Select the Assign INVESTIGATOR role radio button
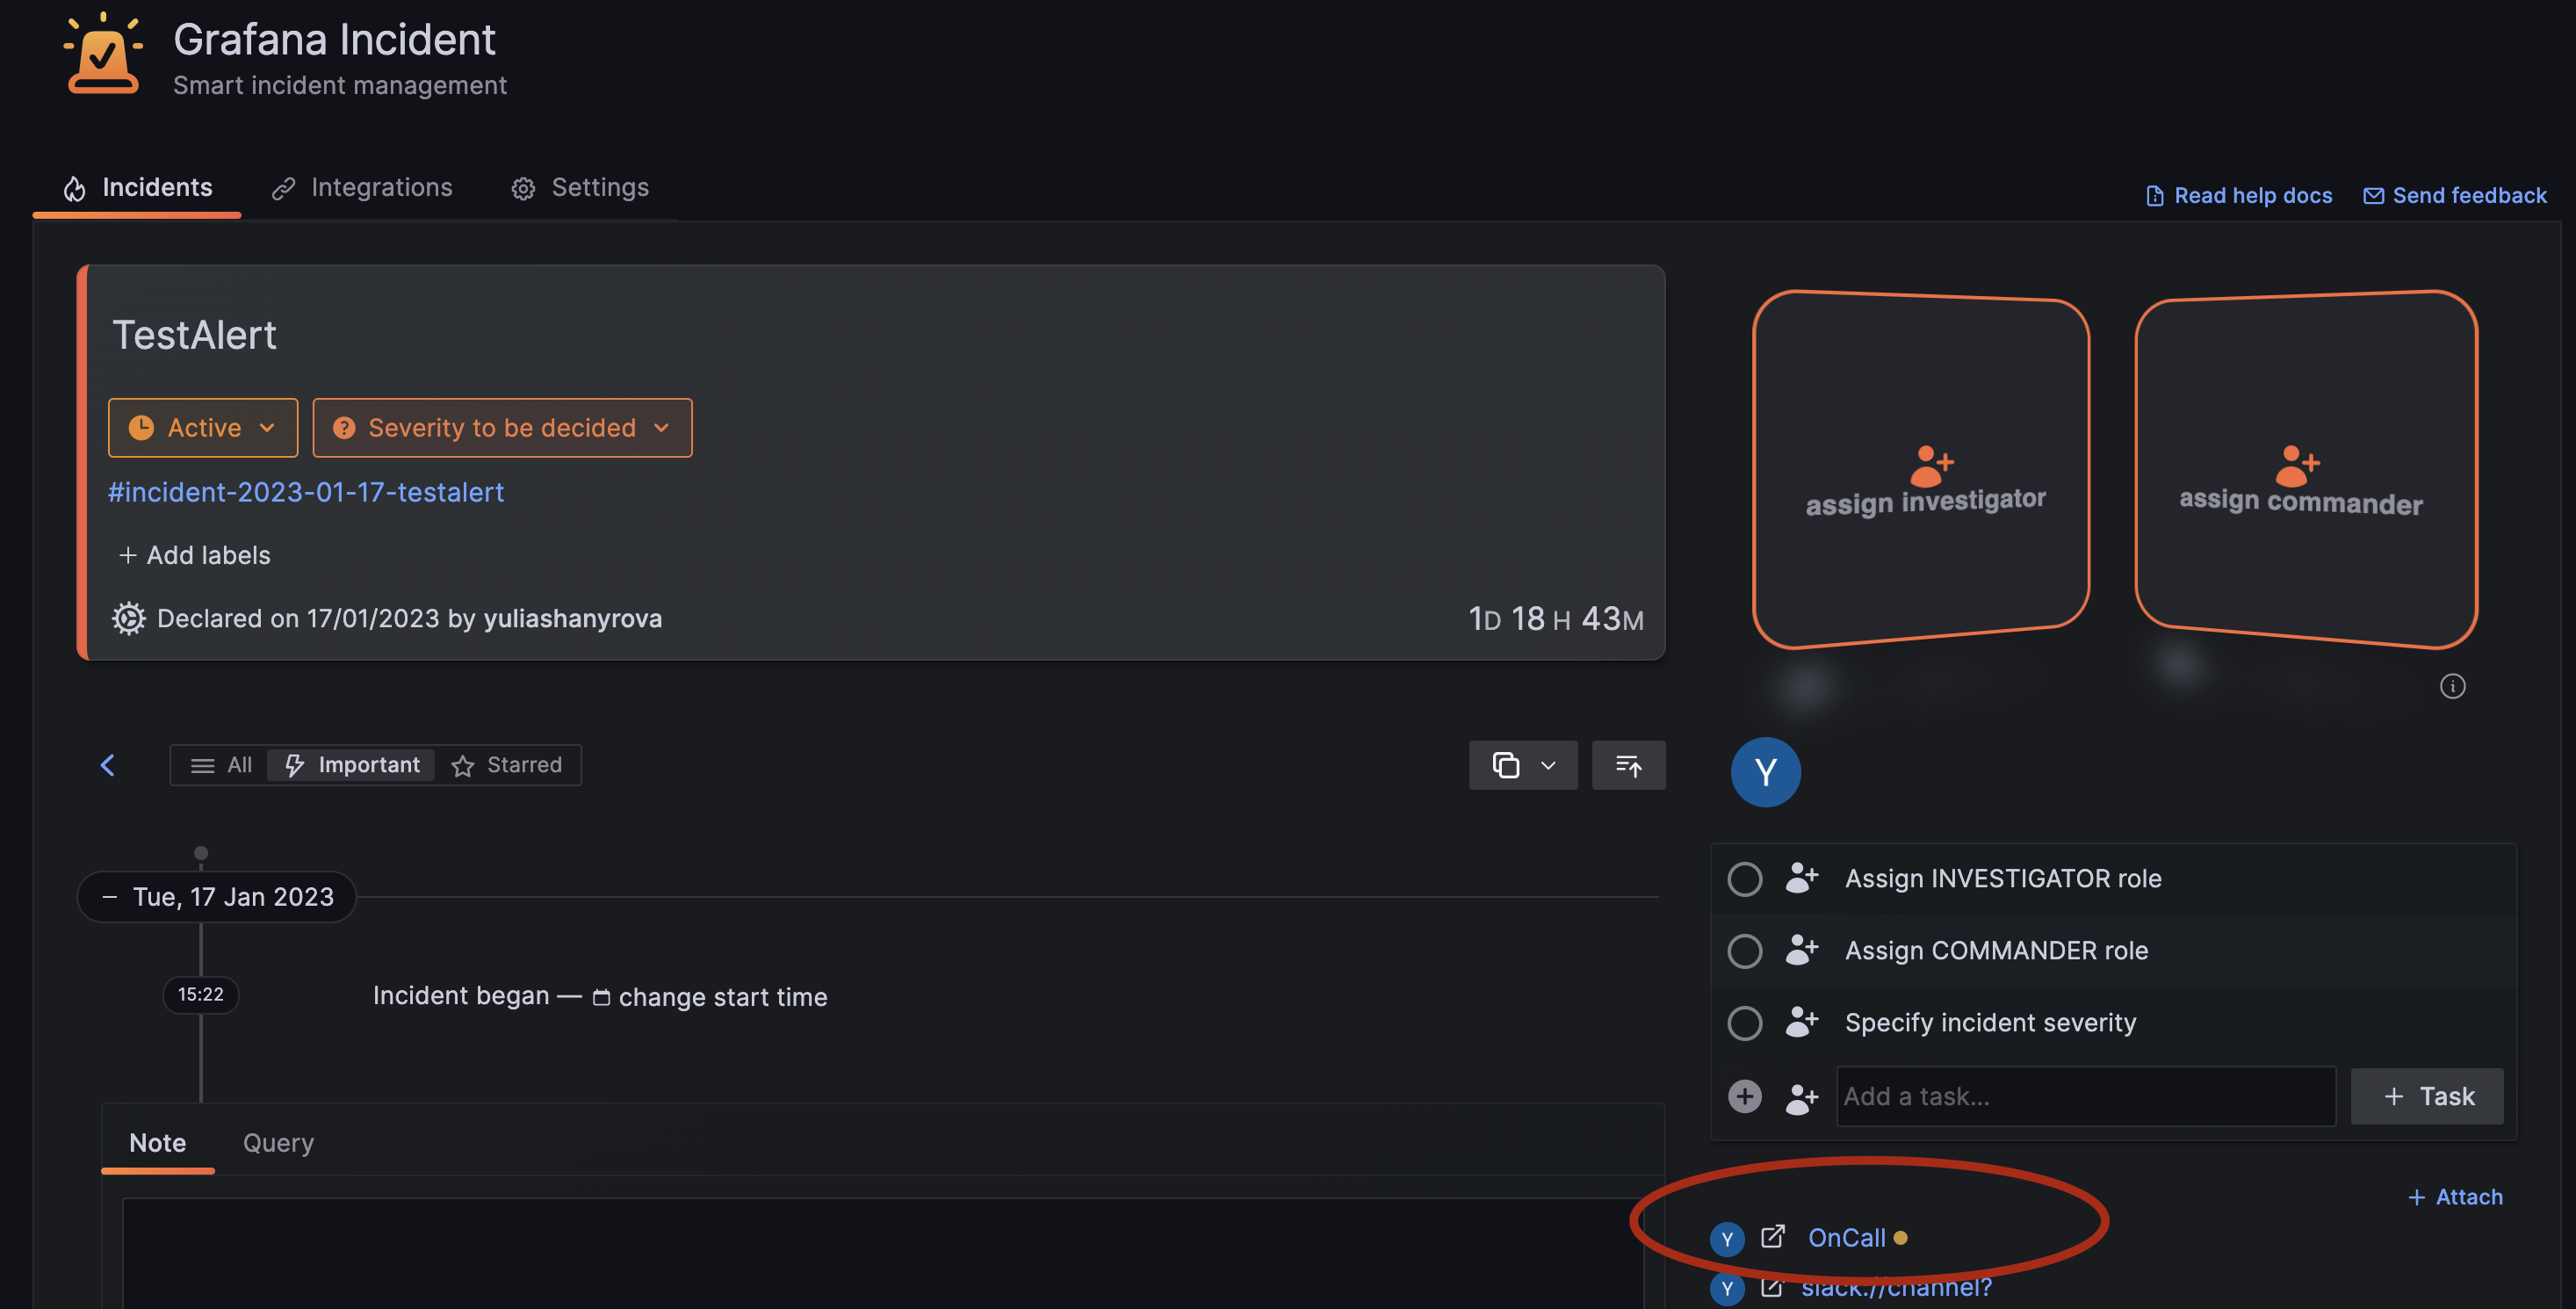Screen dimensions: 2576x1309 click(1745, 879)
